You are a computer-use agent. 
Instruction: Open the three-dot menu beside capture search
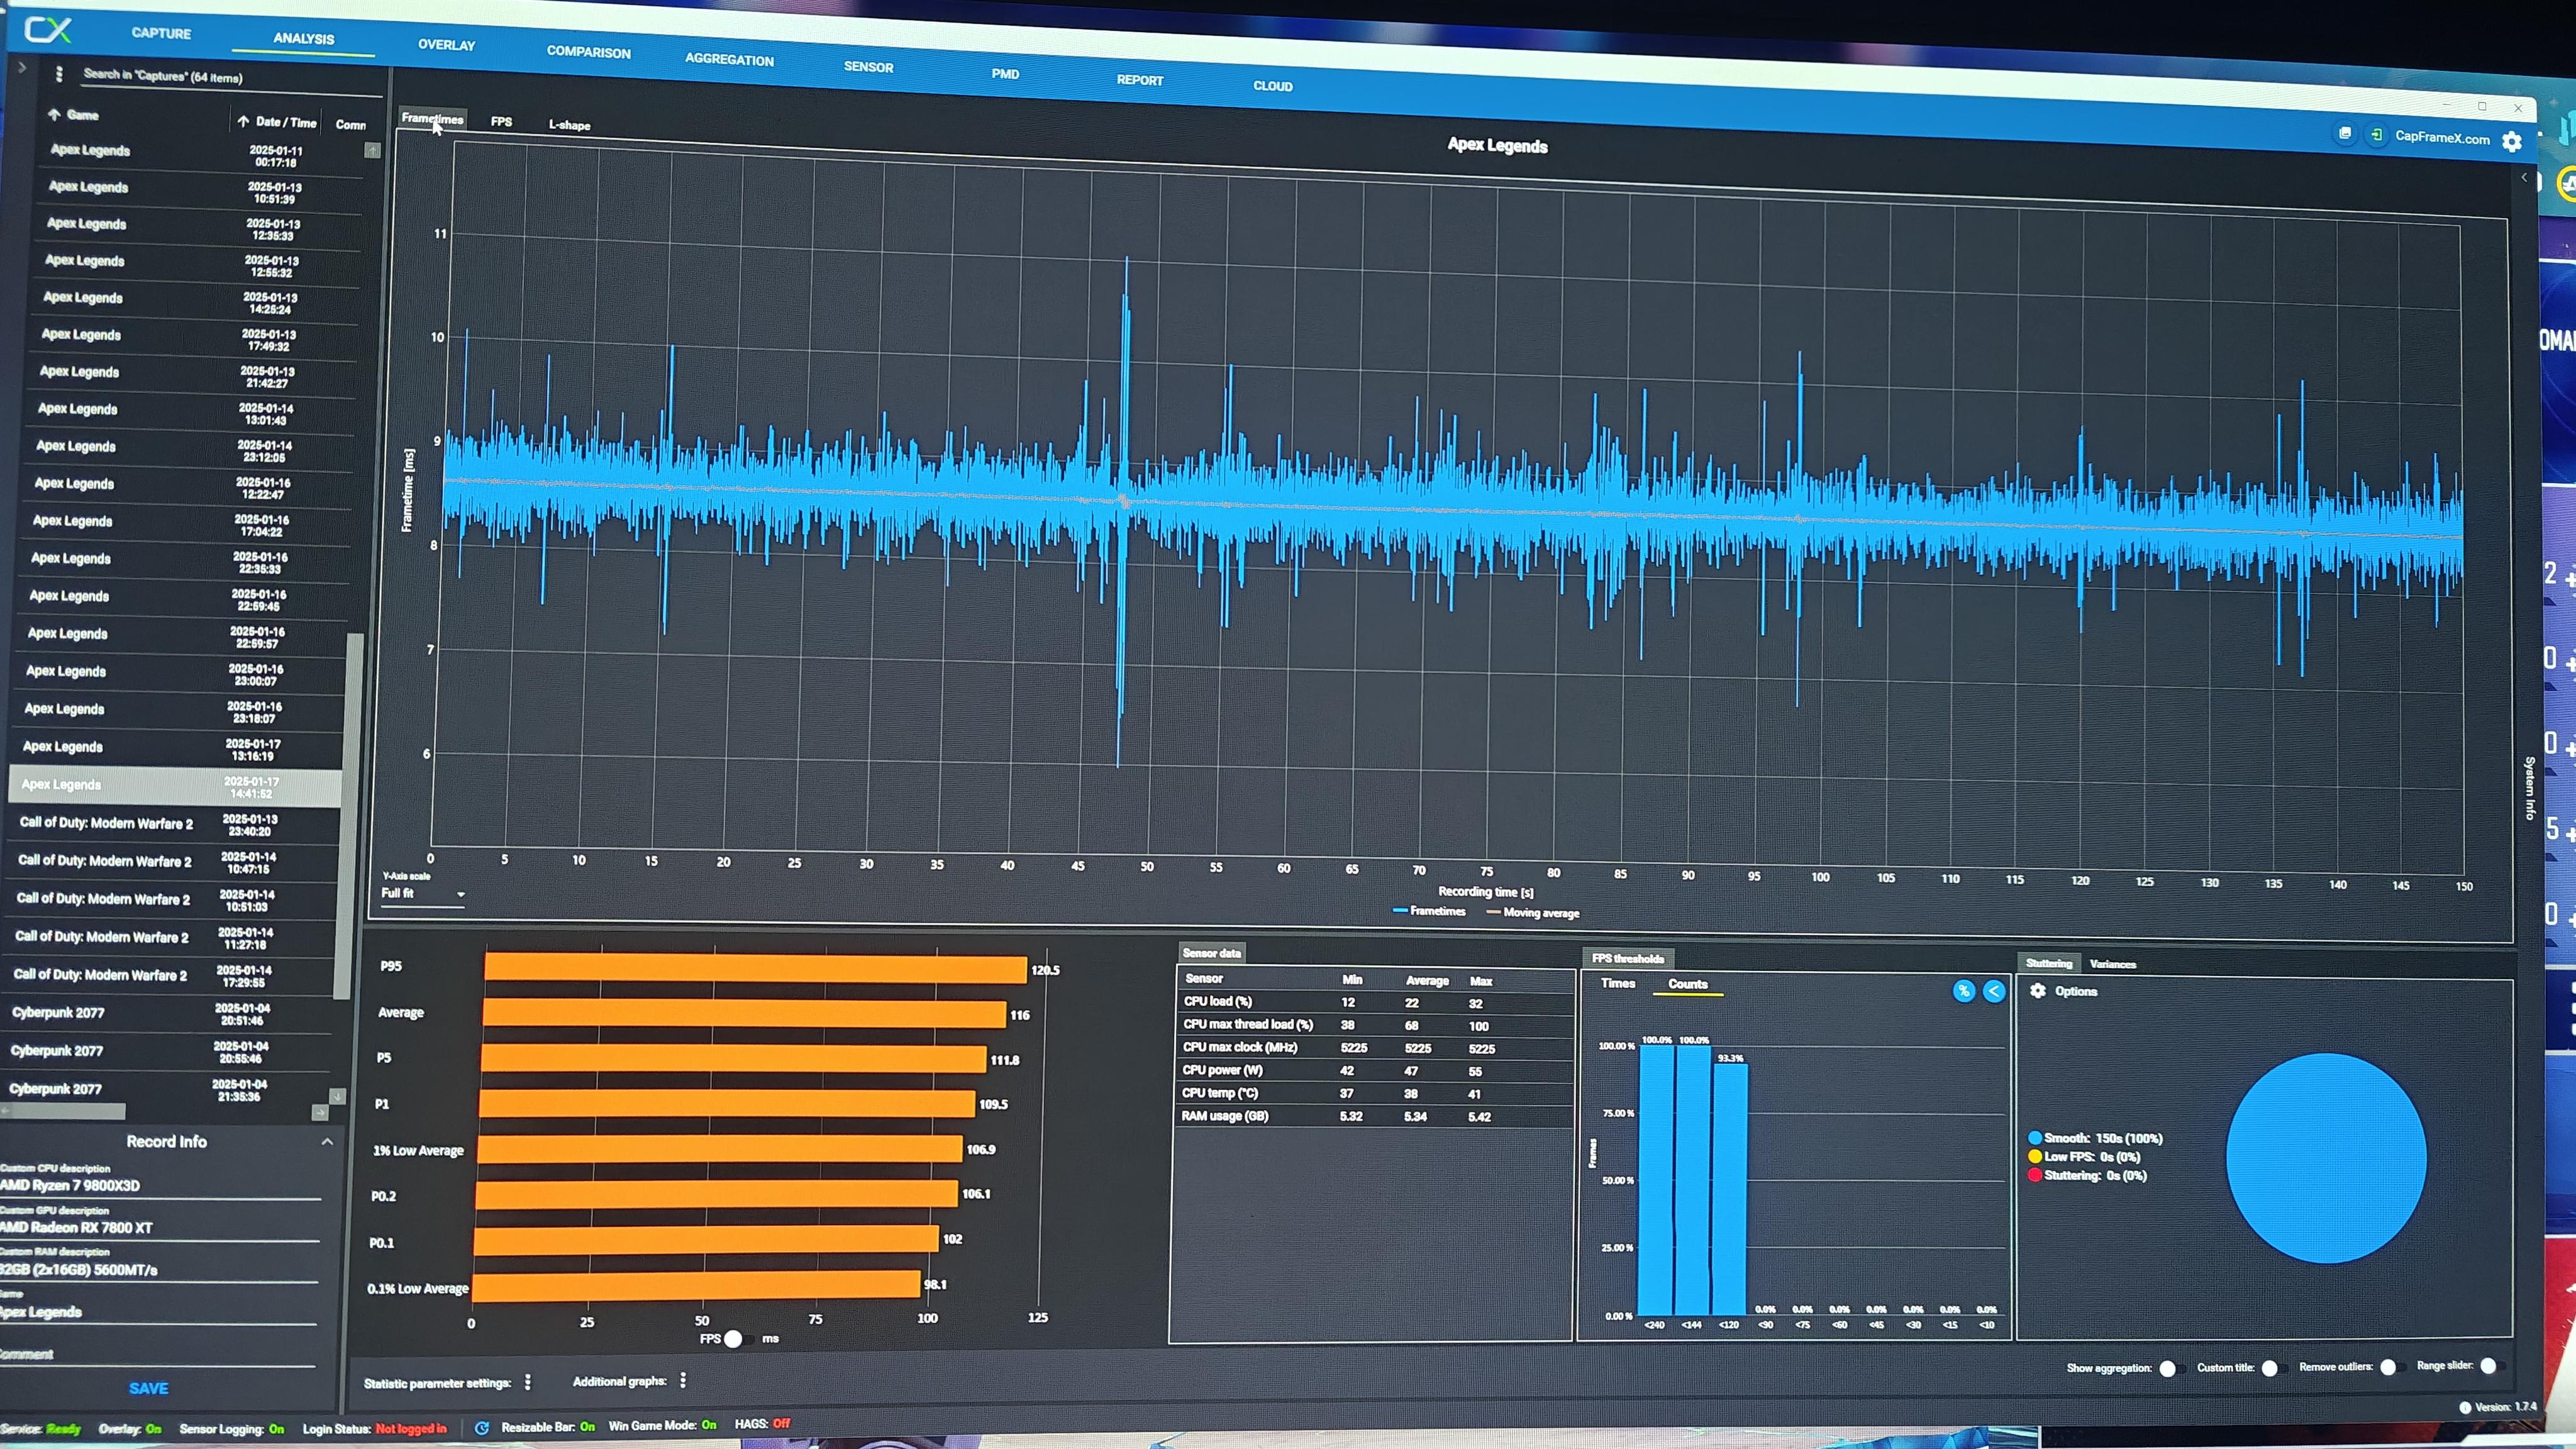coord(59,74)
